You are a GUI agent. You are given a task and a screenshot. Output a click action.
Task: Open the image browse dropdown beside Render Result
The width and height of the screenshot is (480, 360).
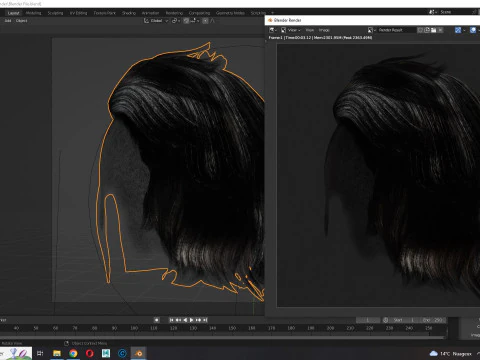(372, 30)
